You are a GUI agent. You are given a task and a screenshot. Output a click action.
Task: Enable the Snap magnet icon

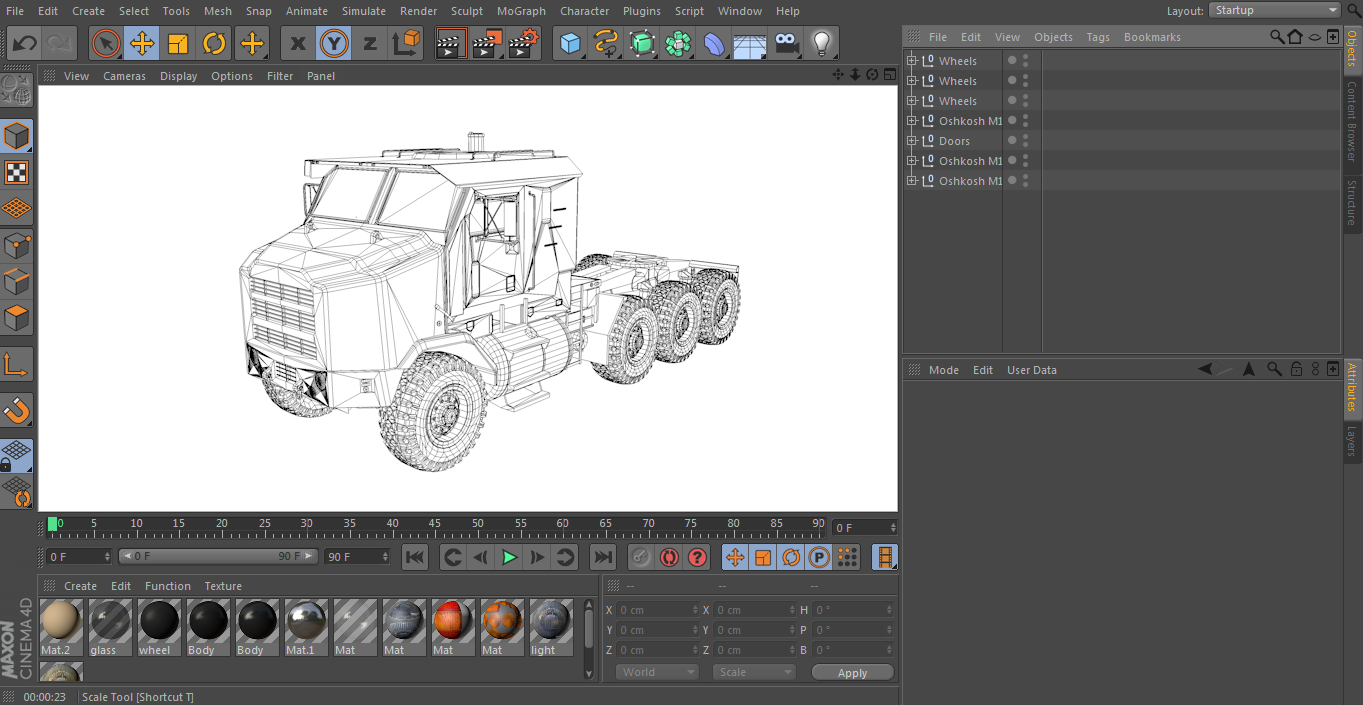tap(17, 410)
